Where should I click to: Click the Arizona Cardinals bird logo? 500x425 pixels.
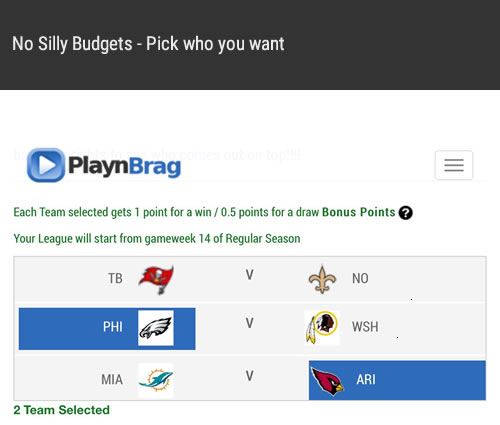point(327,380)
